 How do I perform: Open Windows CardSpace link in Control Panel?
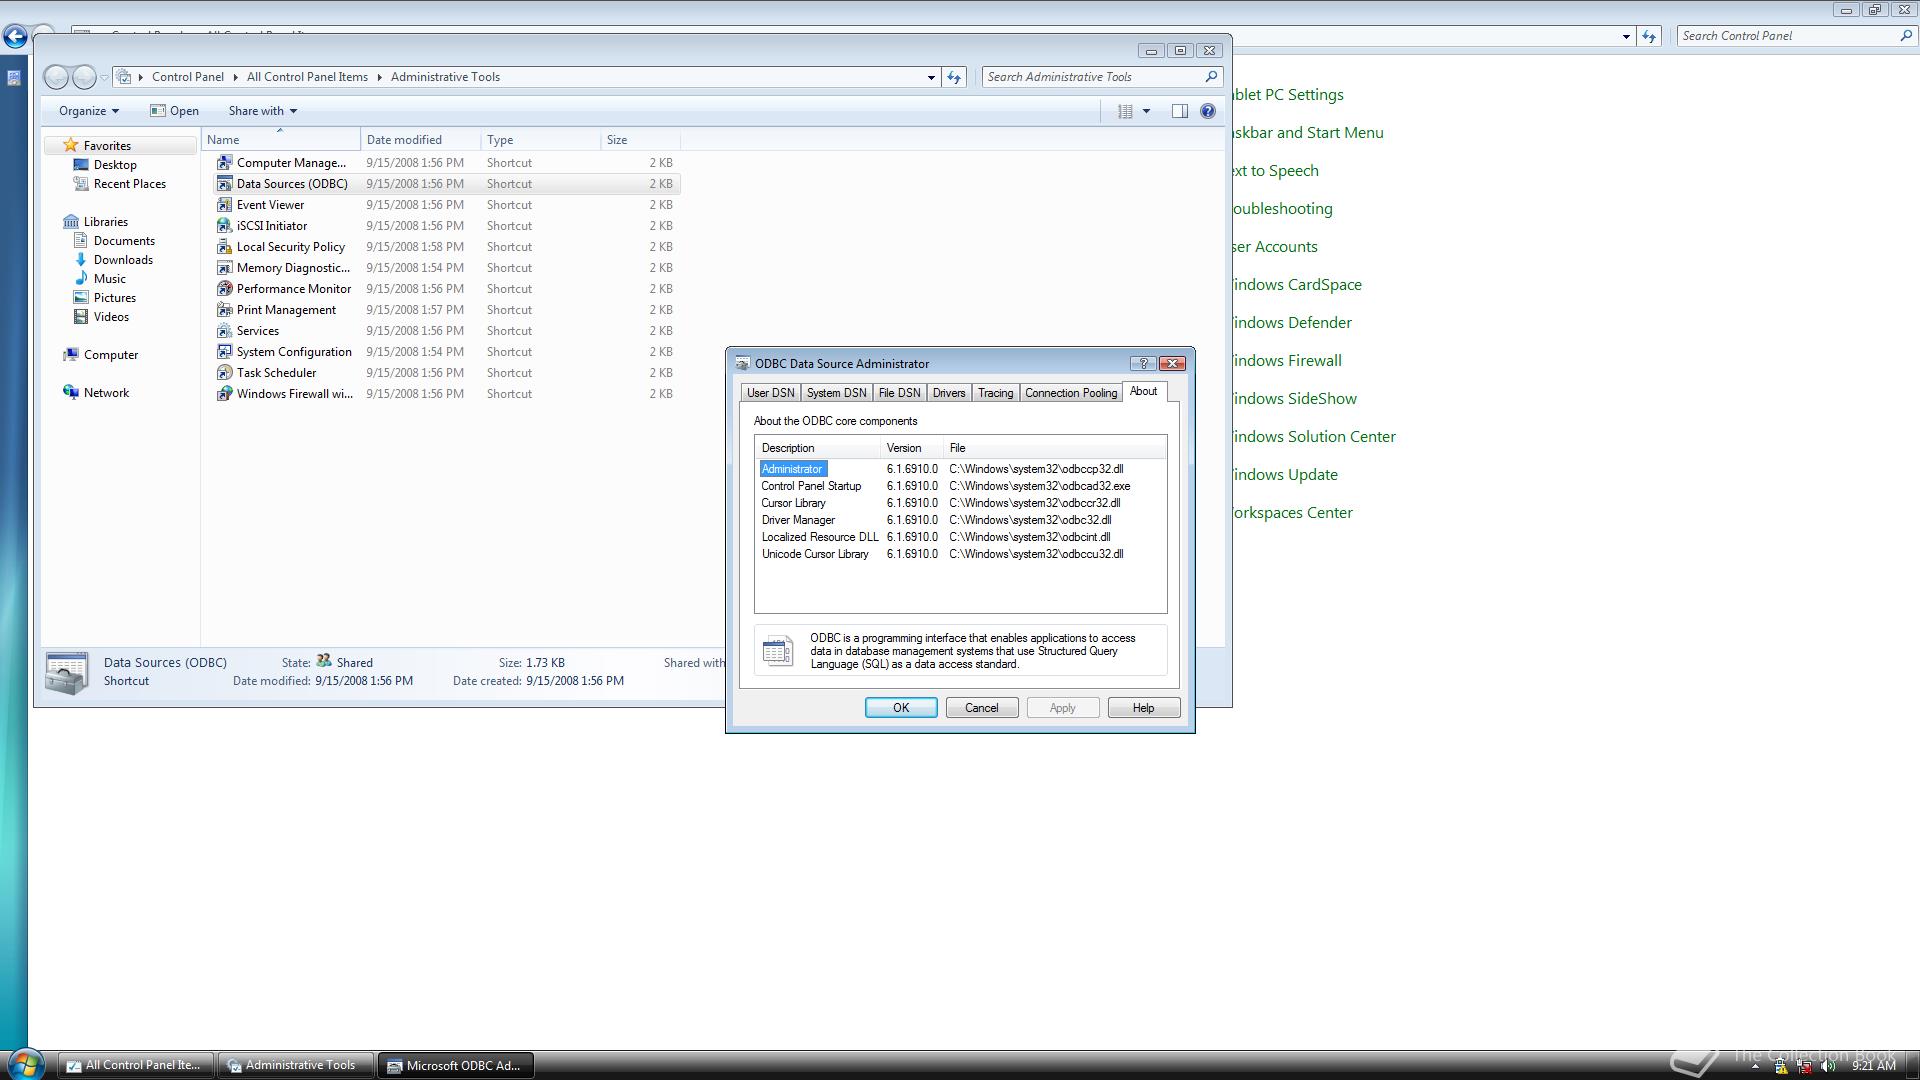coord(1297,284)
